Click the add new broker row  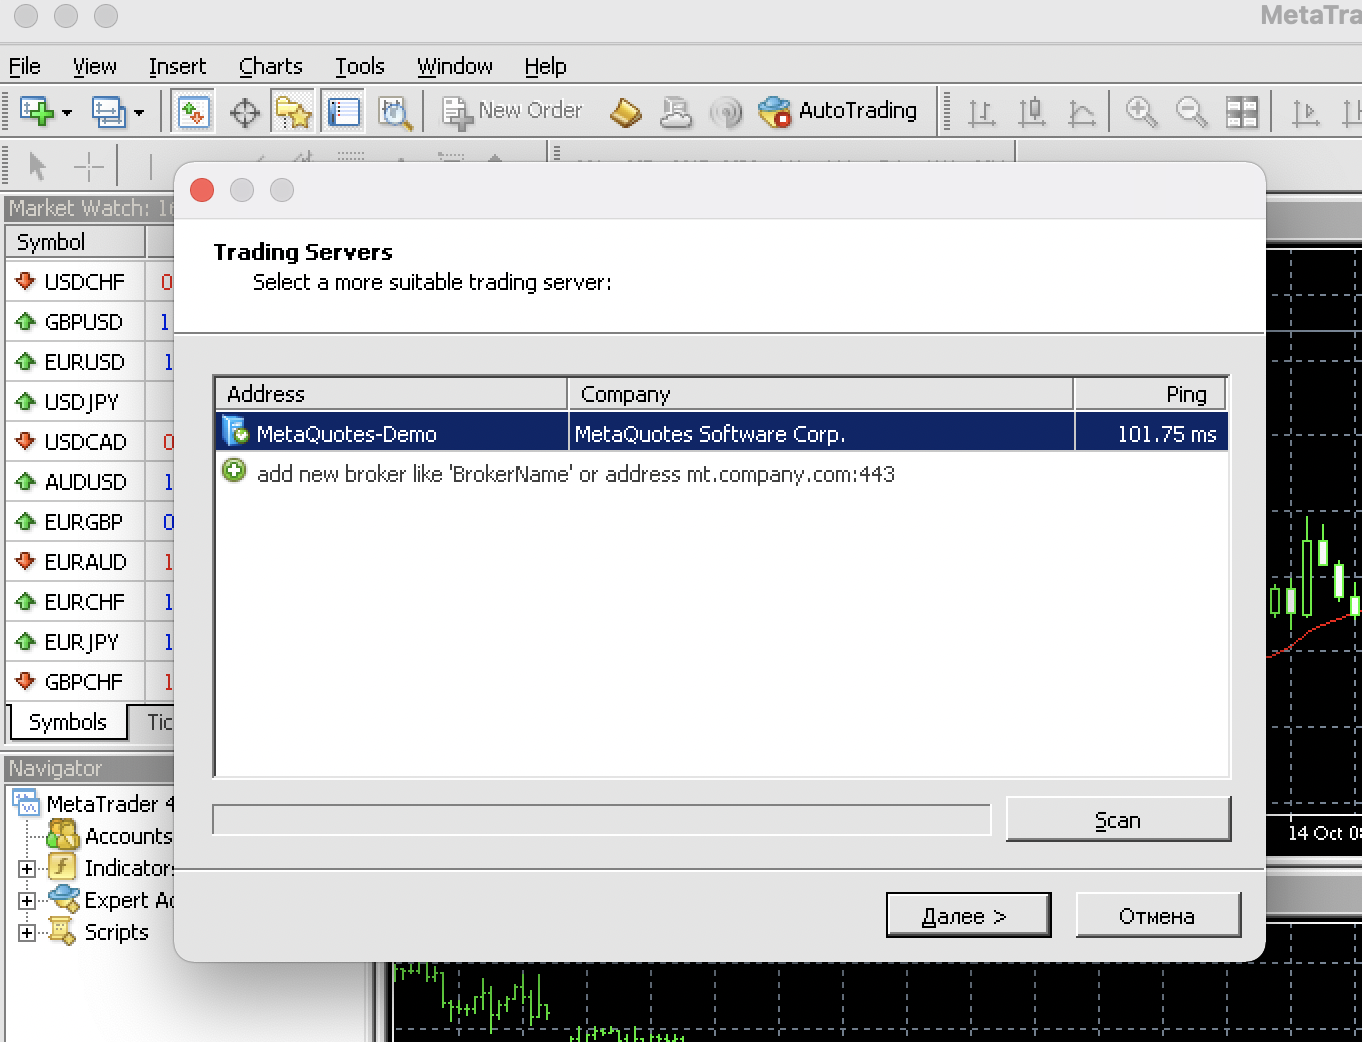pos(575,474)
